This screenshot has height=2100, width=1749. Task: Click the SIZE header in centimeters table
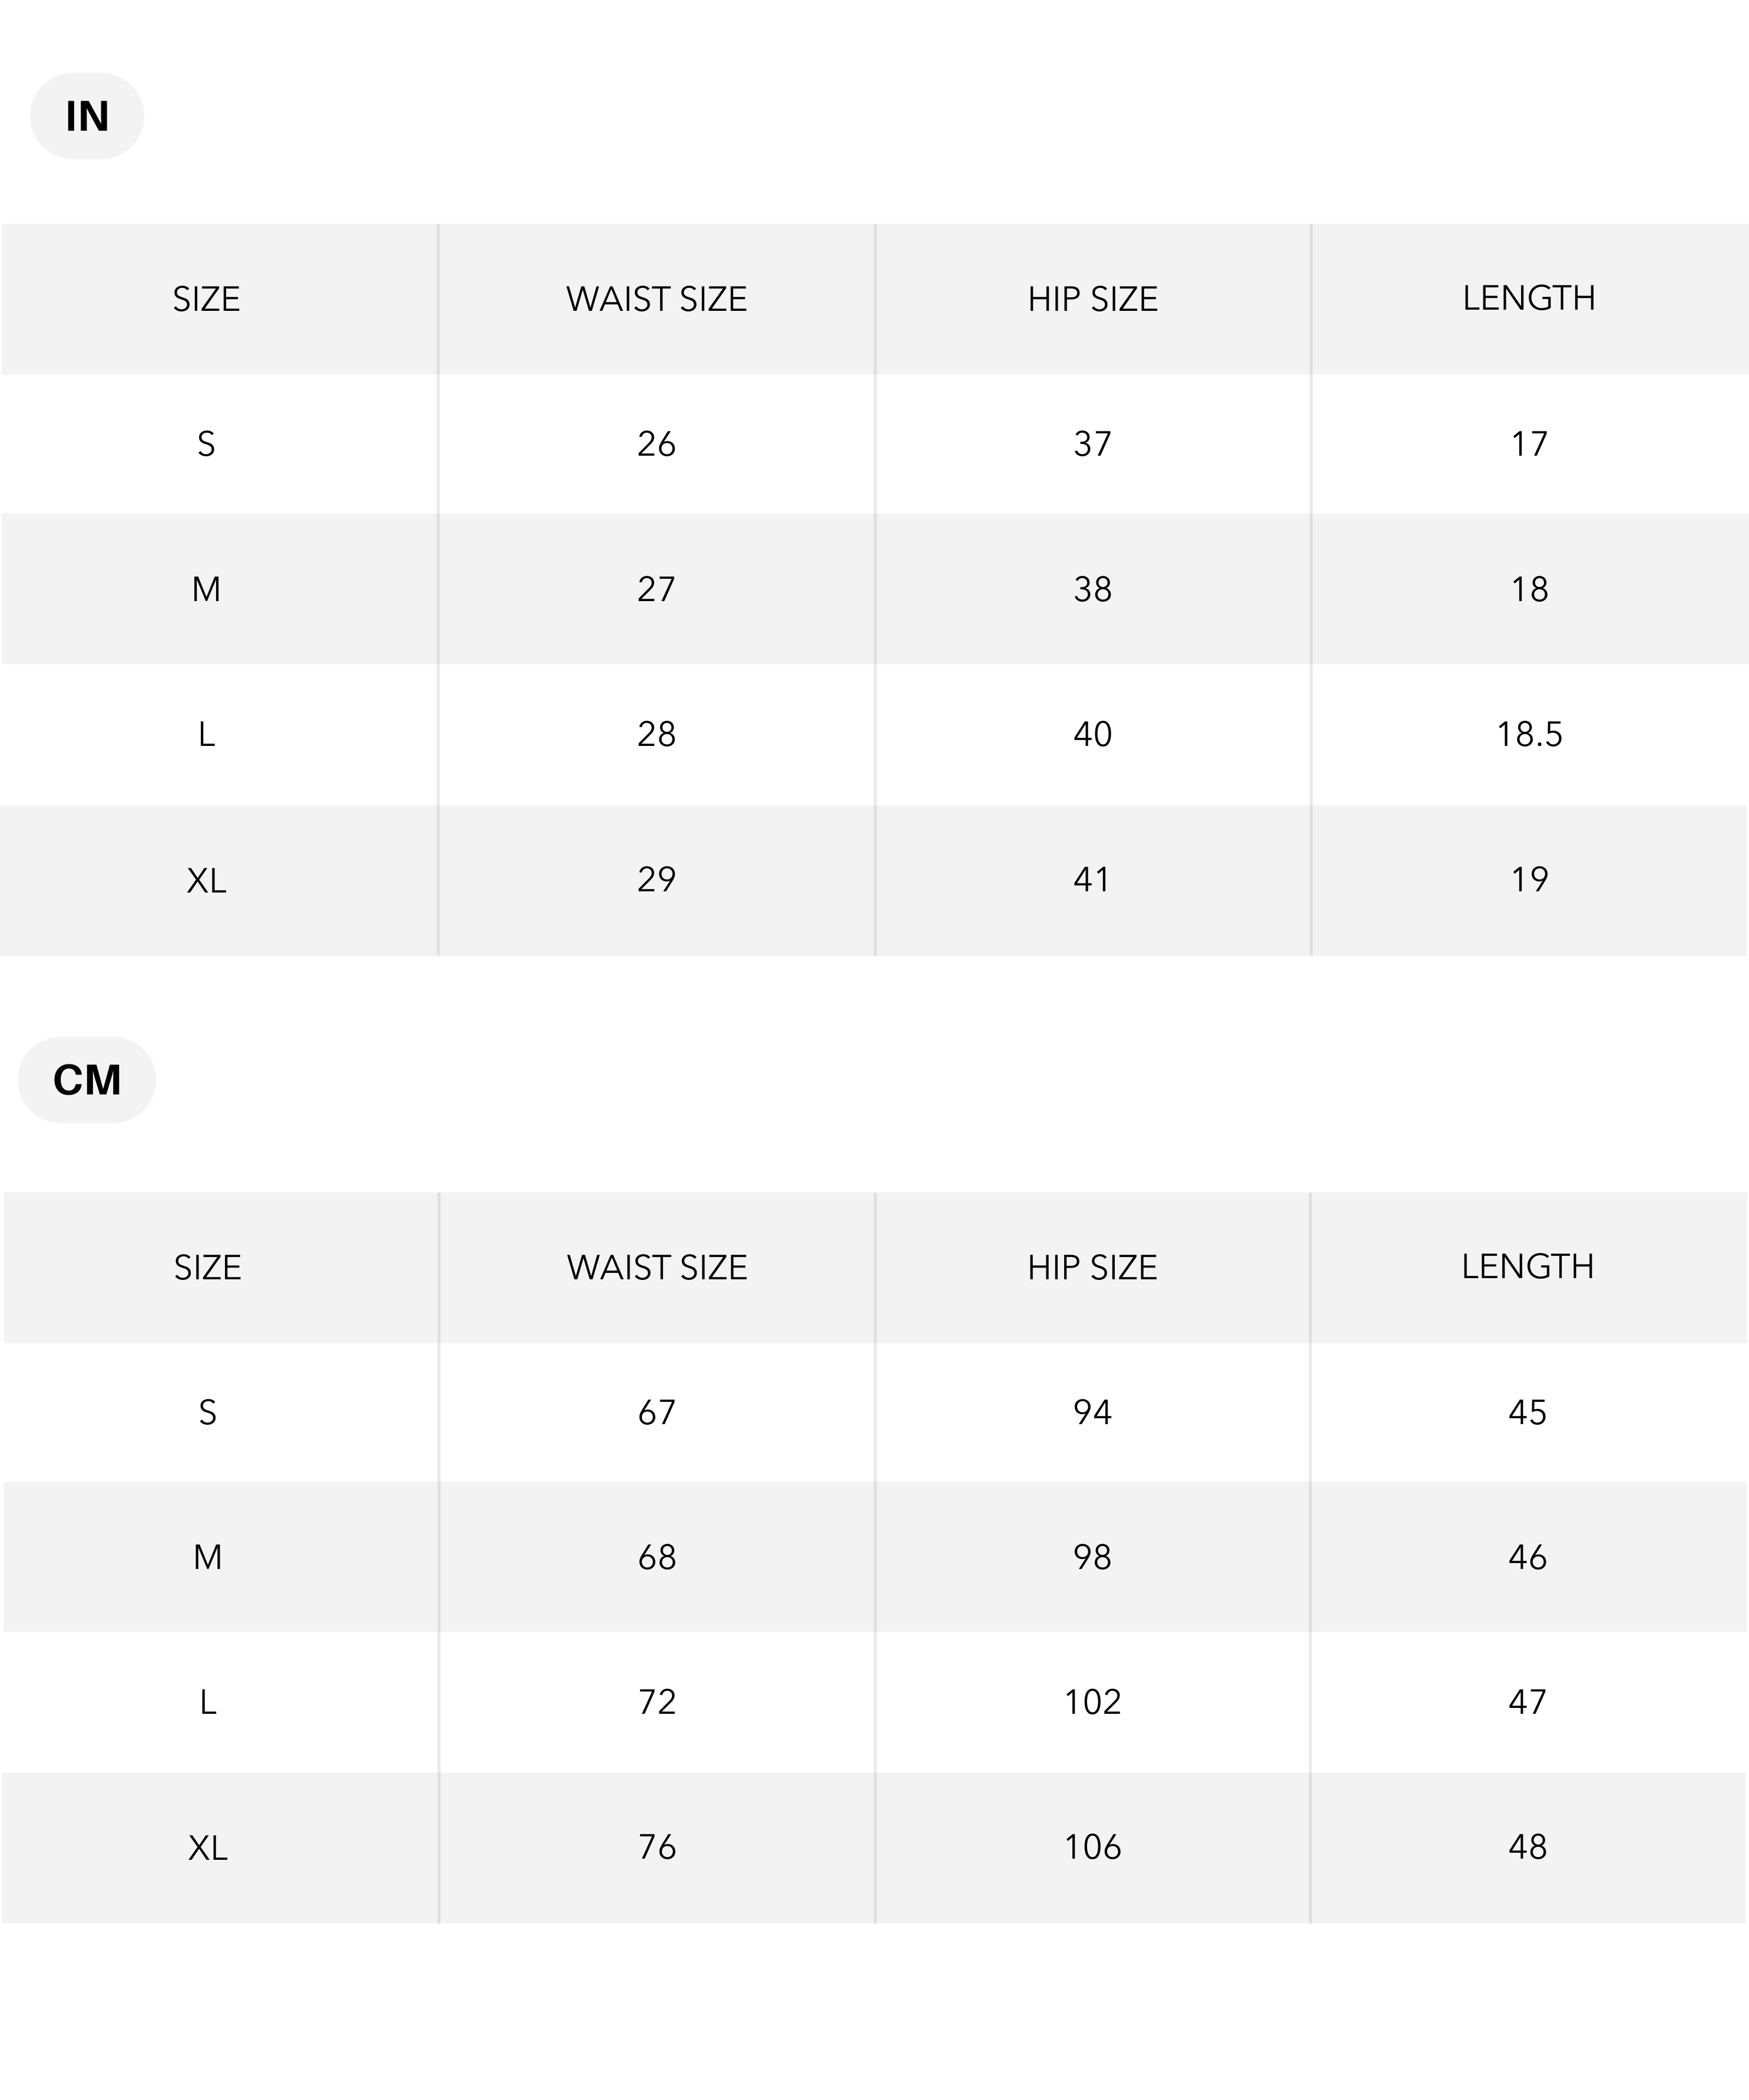click(207, 1267)
